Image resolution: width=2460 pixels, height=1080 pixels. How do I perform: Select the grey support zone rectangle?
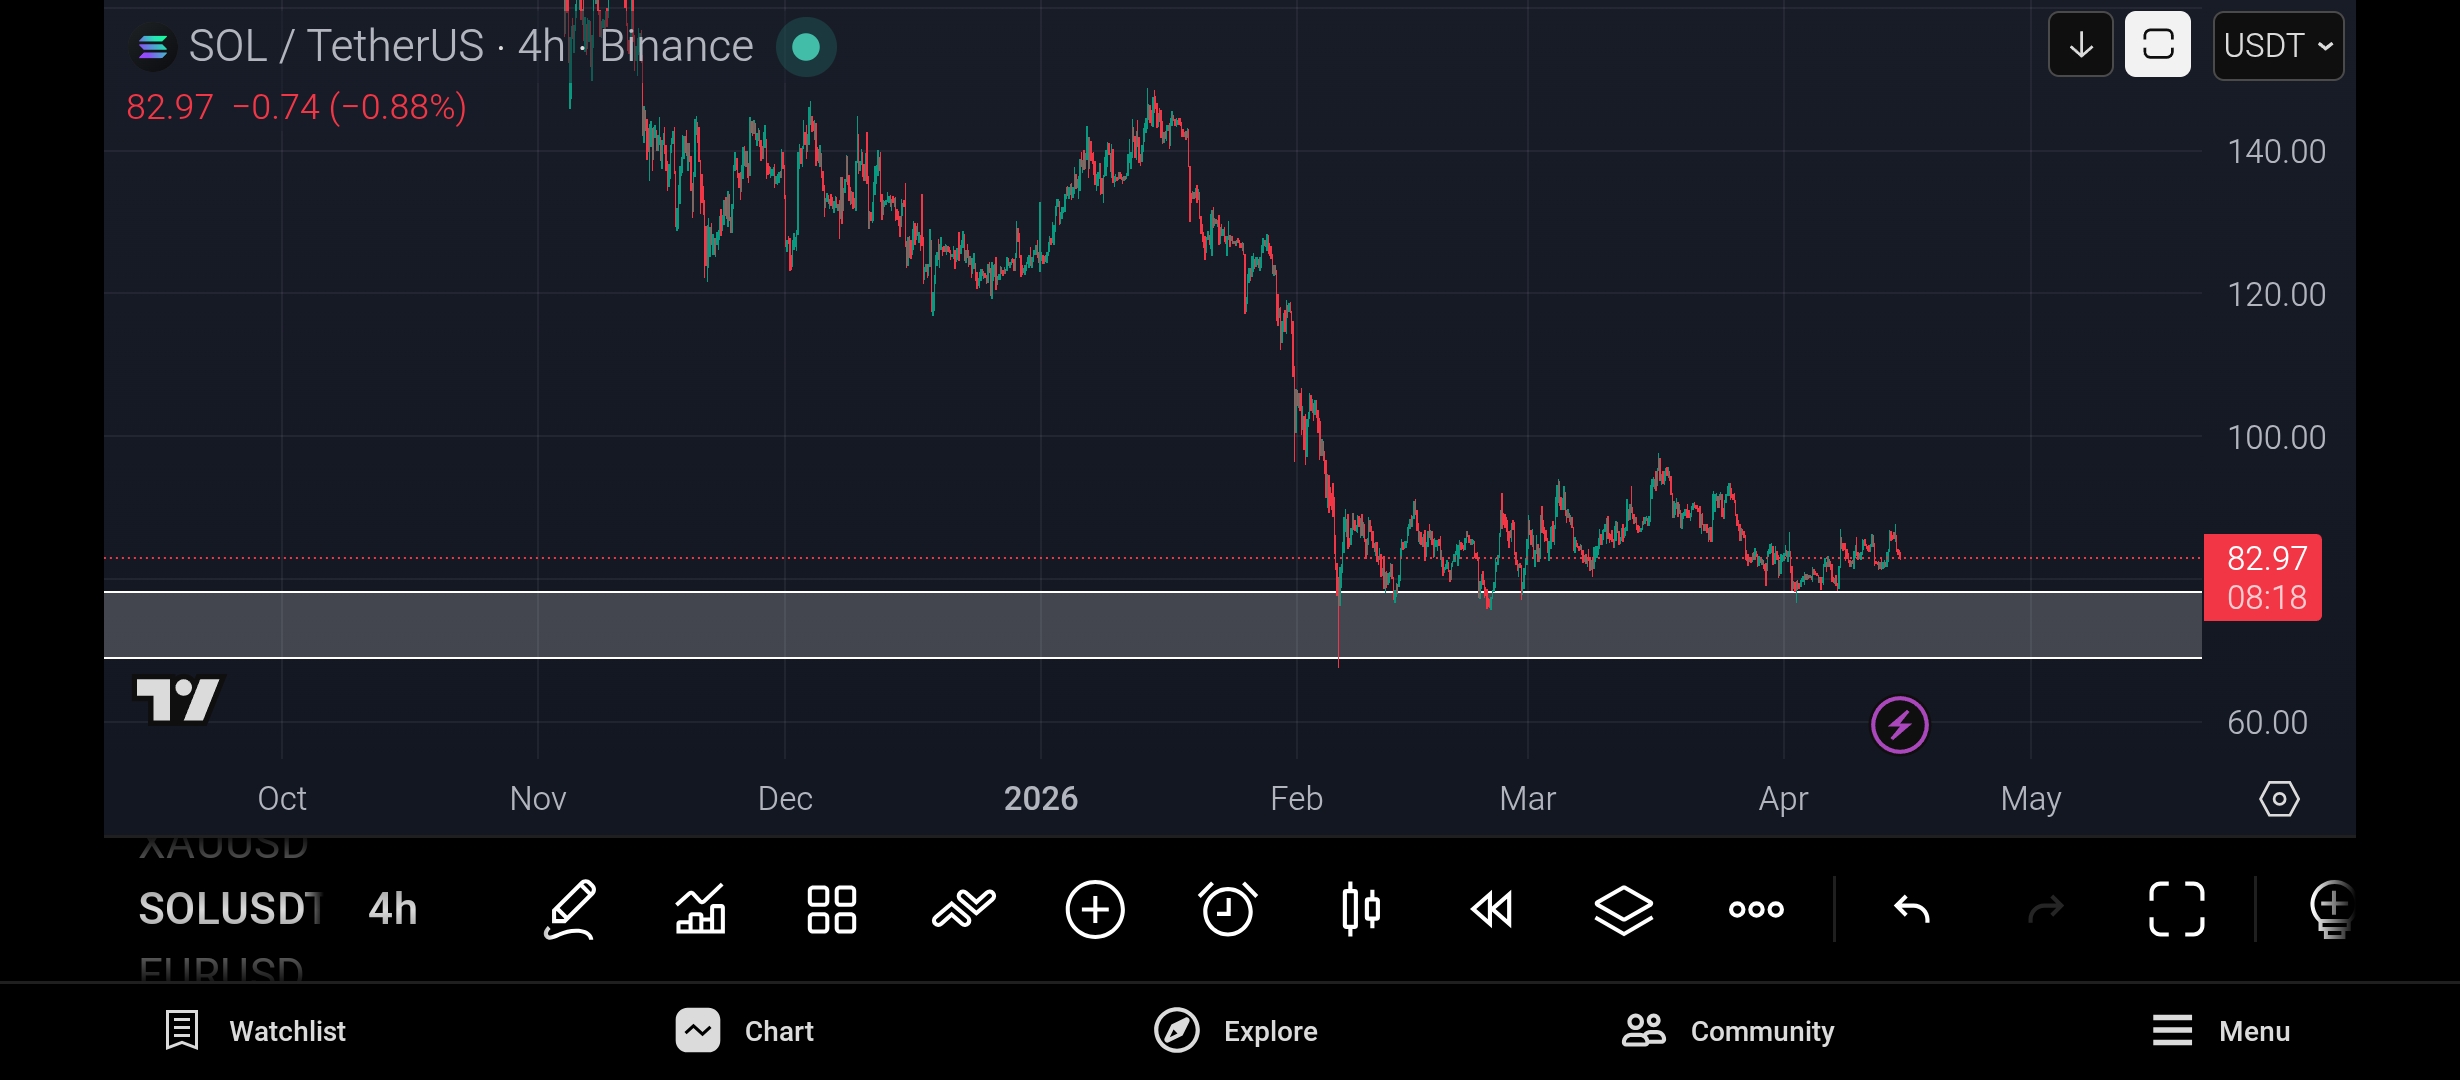(1153, 625)
